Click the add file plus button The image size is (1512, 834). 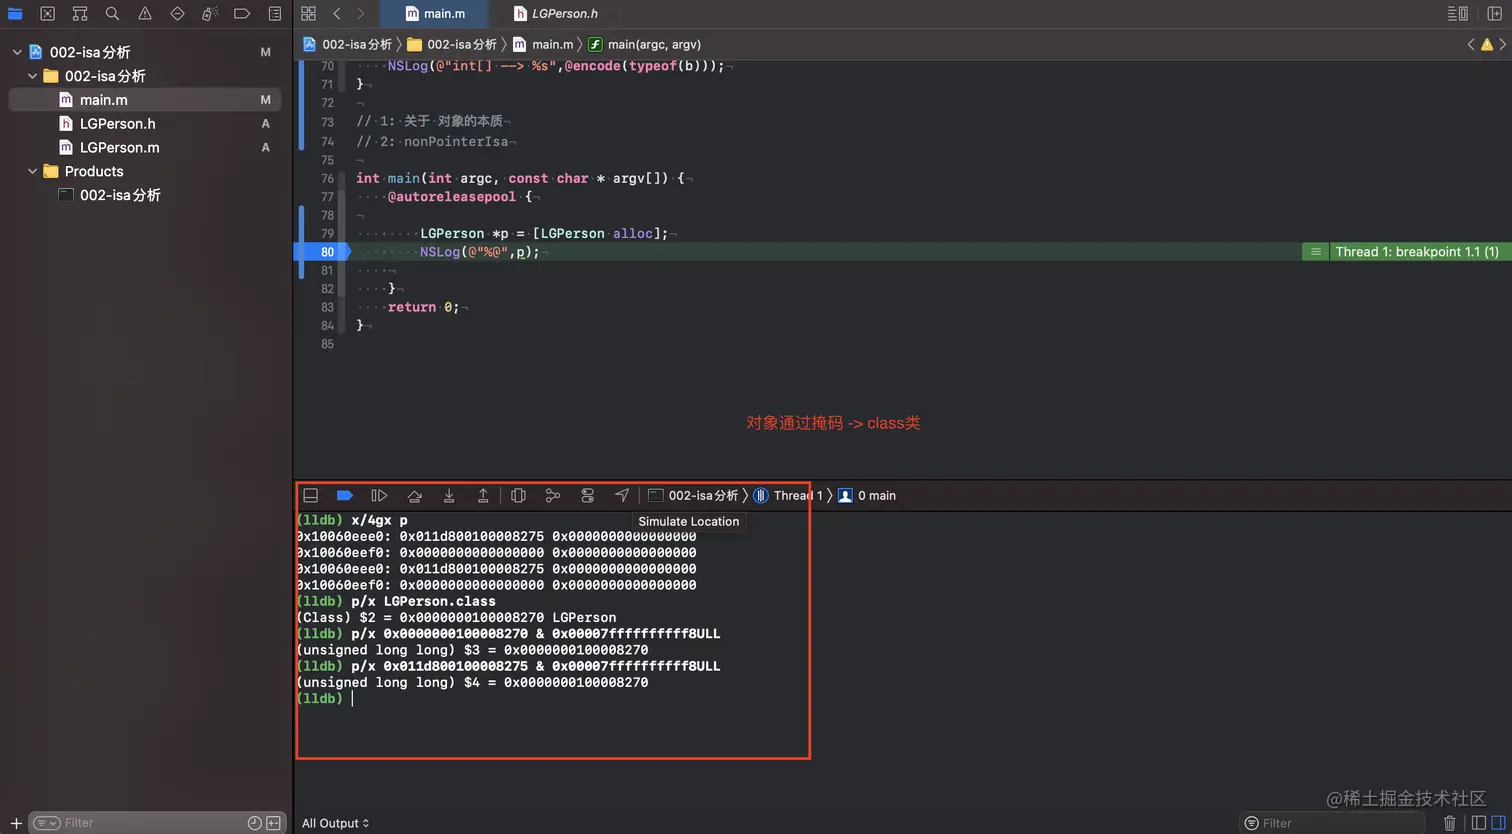point(16,823)
